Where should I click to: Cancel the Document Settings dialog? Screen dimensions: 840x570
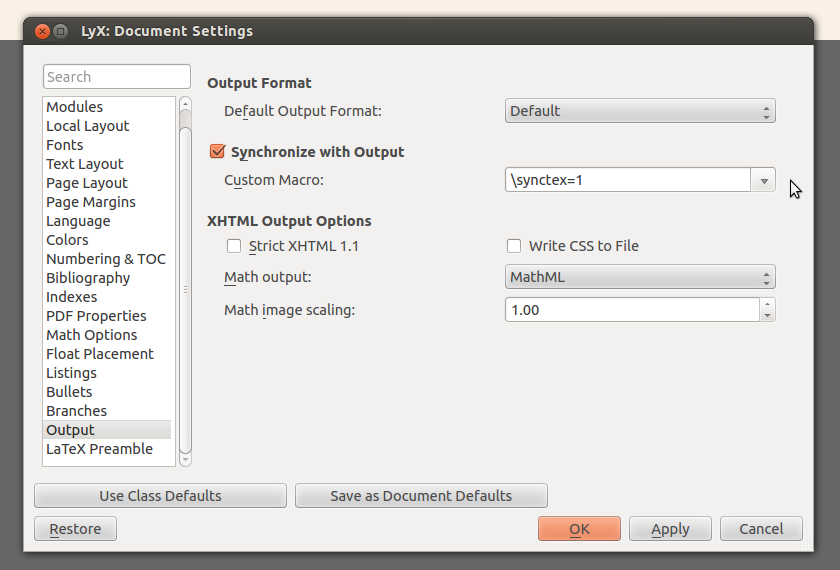761,529
